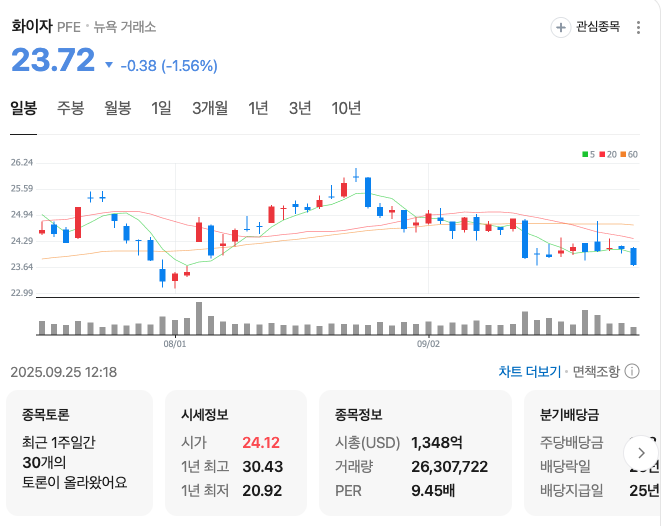Open the 차트 더보기 link
The image size is (663, 526).
[529, 372]
